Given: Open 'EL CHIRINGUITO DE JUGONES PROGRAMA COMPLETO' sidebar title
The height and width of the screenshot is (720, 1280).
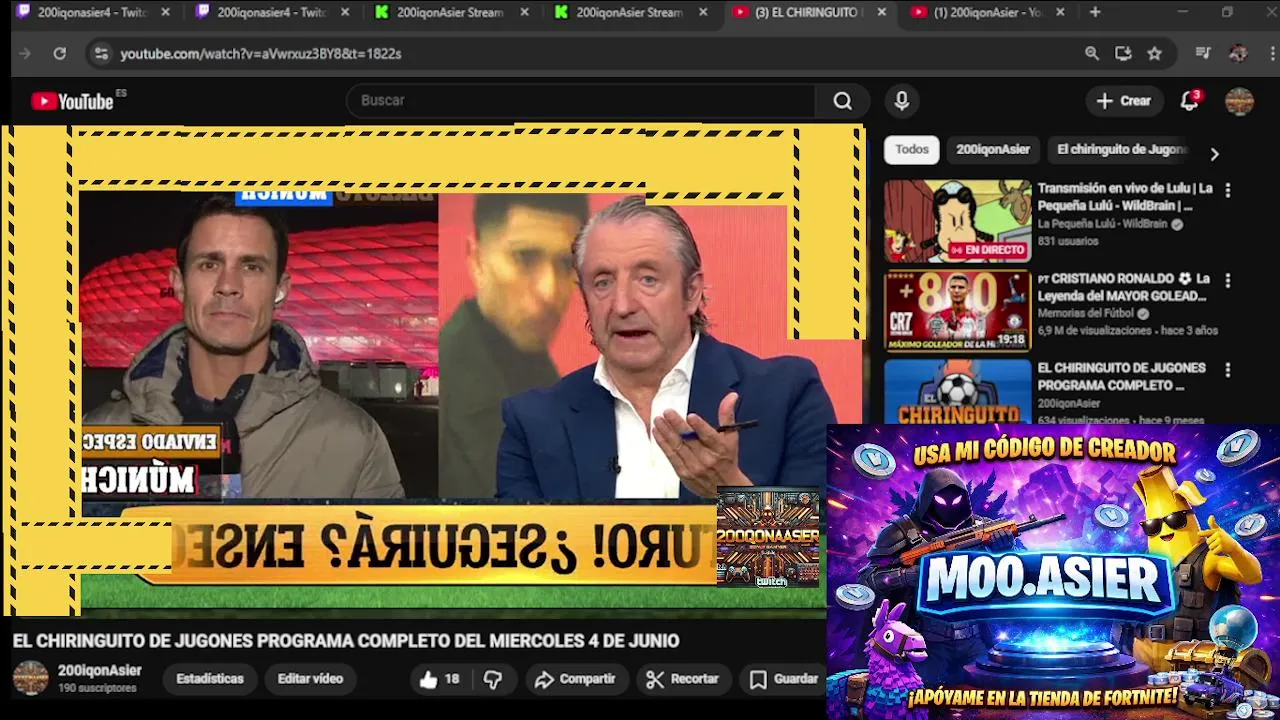Looking at the screenshot, I should (1122, 376).
